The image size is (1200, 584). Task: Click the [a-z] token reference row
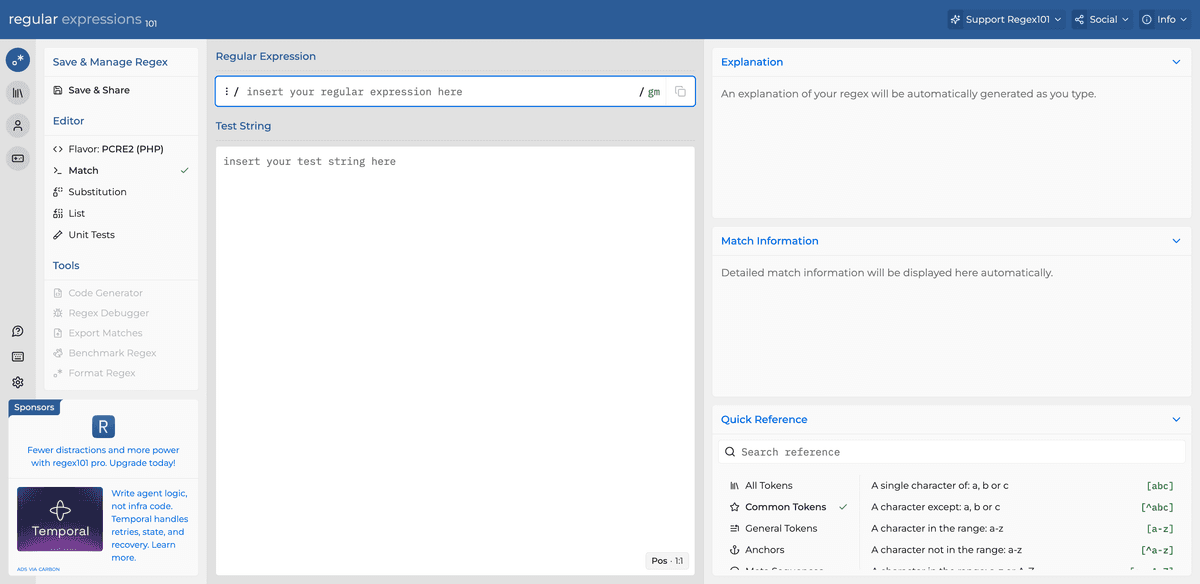coord(1023,529)
